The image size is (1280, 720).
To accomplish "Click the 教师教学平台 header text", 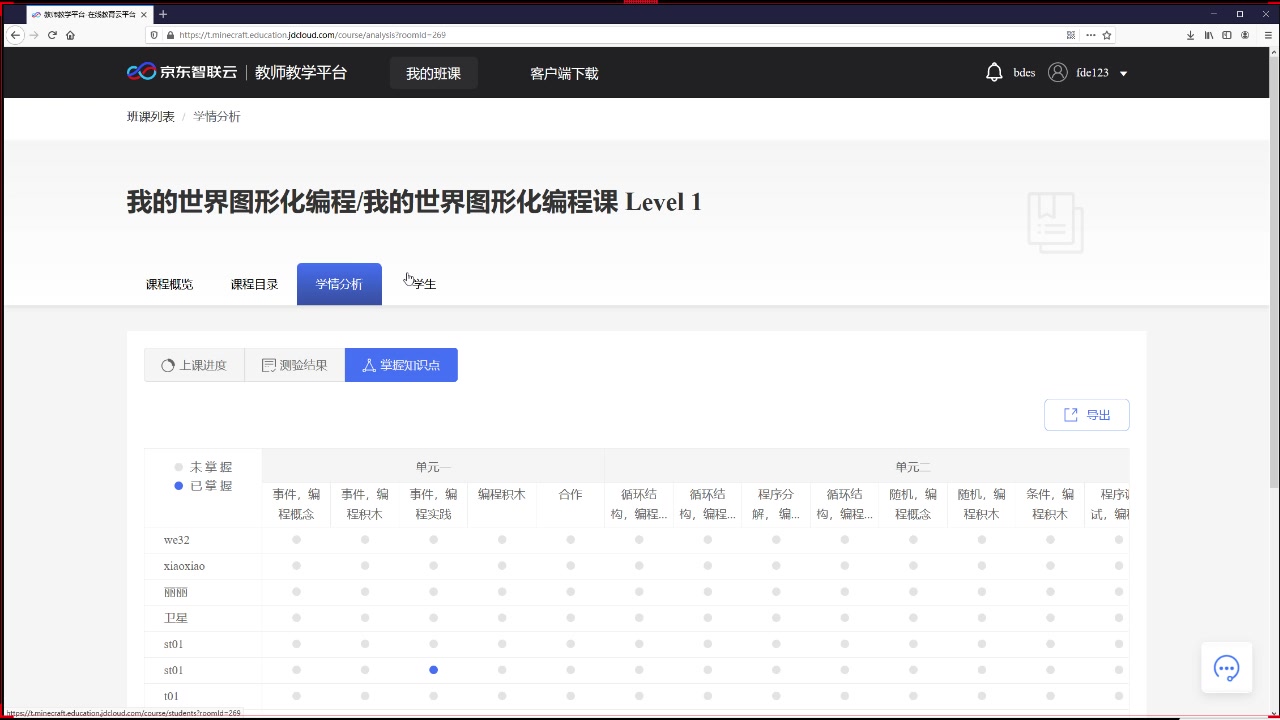I will 301,73.
